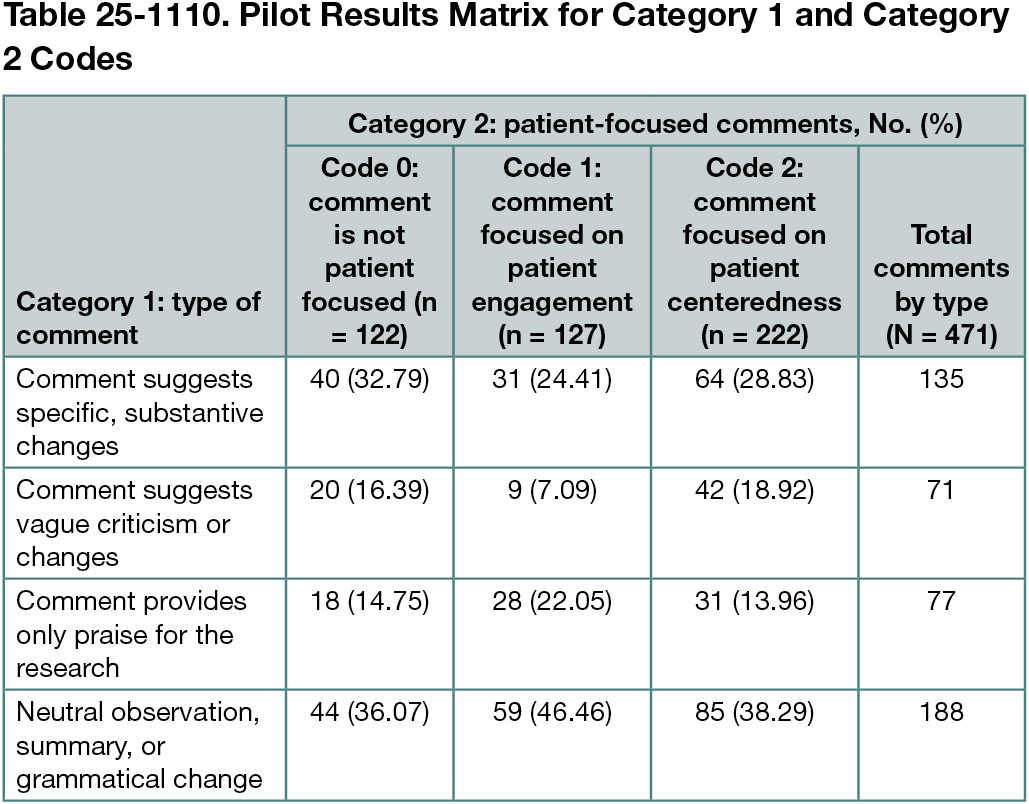Viewport: 1029px width, 804px height.
Task: Click the cell containing "64 (28.83)"
Action: click(x=754, y=380)
